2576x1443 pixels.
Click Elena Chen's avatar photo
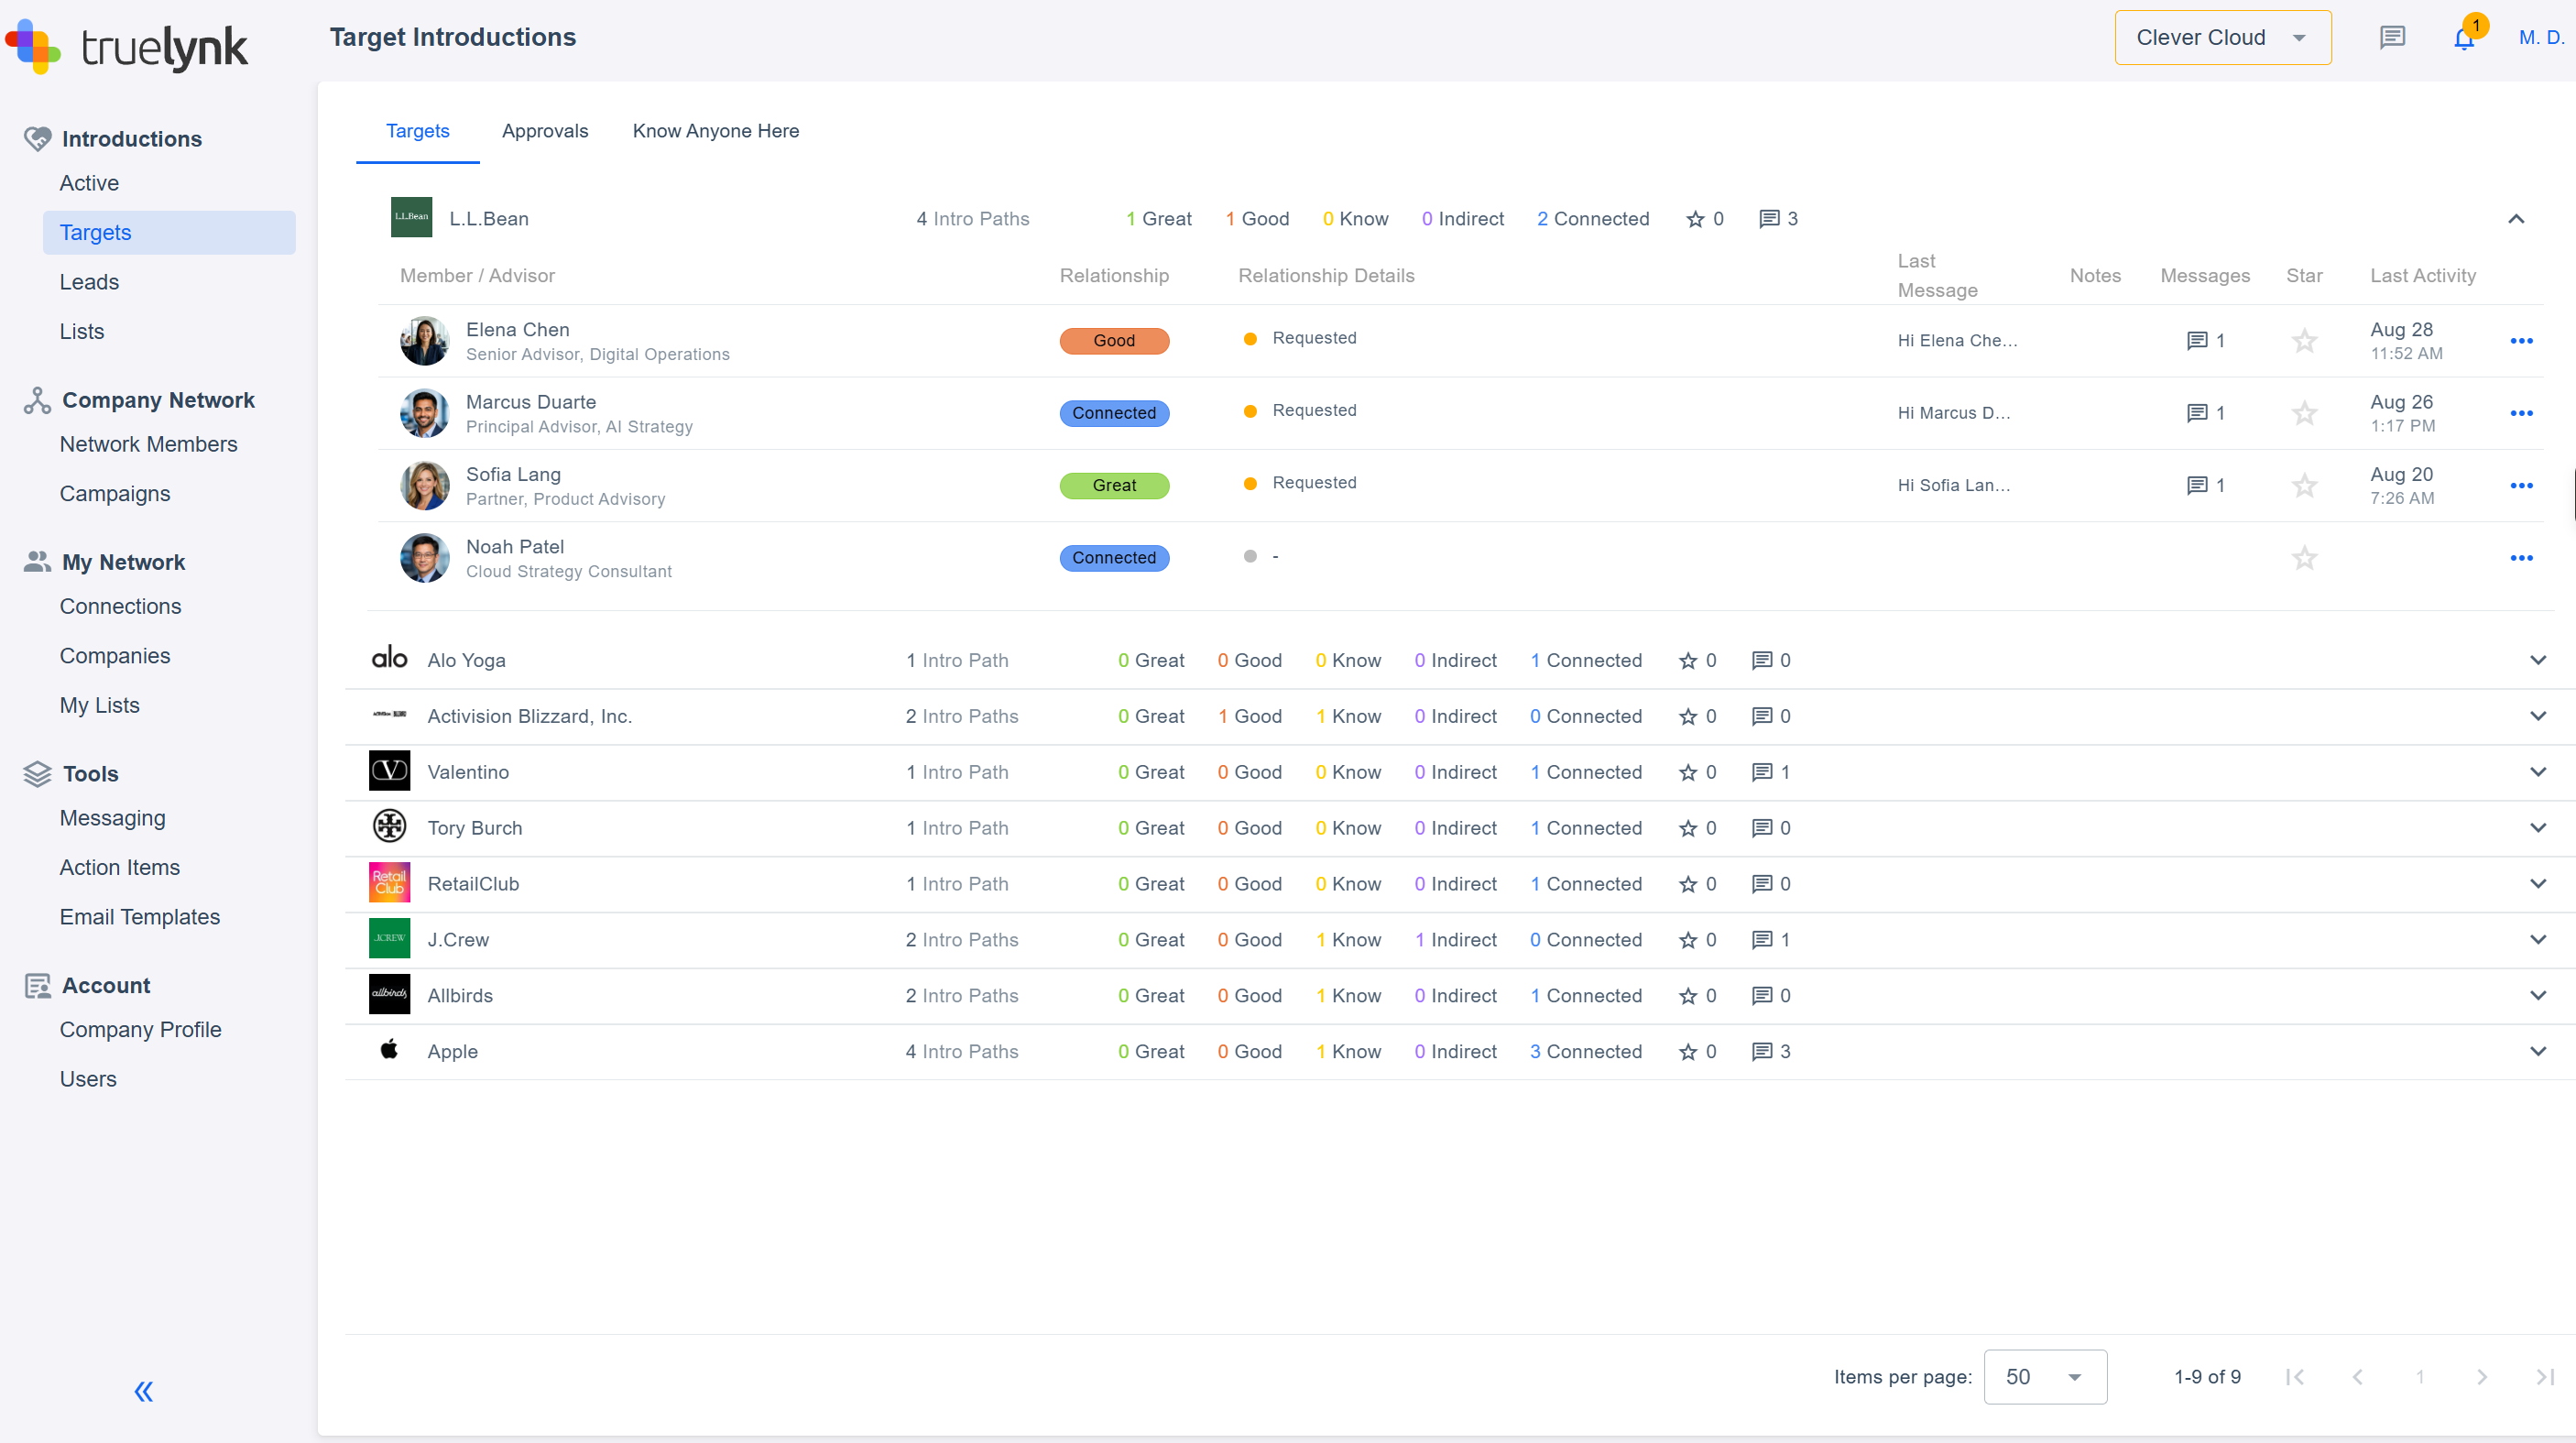tap(424, 341)
